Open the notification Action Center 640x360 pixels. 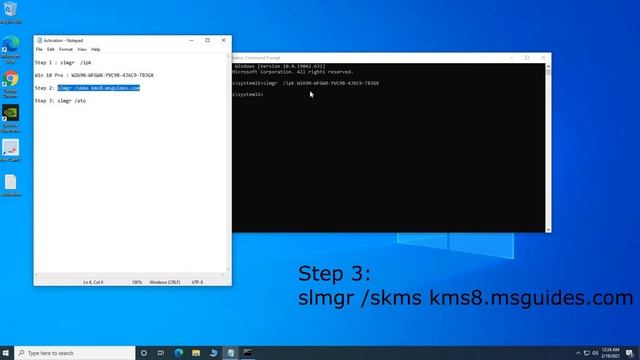(x=630, y=353)
